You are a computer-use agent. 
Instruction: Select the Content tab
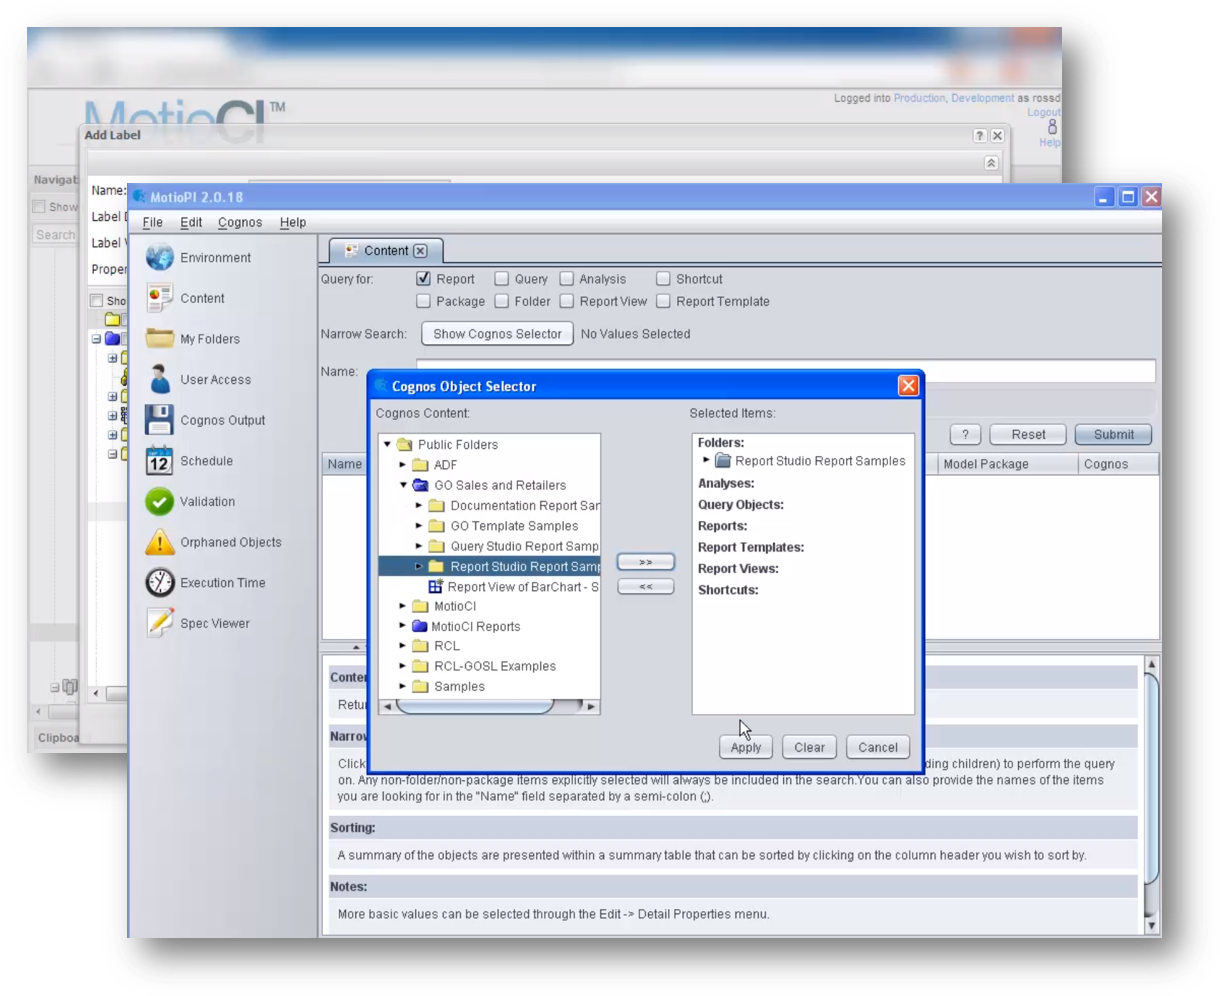pos(386,251)
